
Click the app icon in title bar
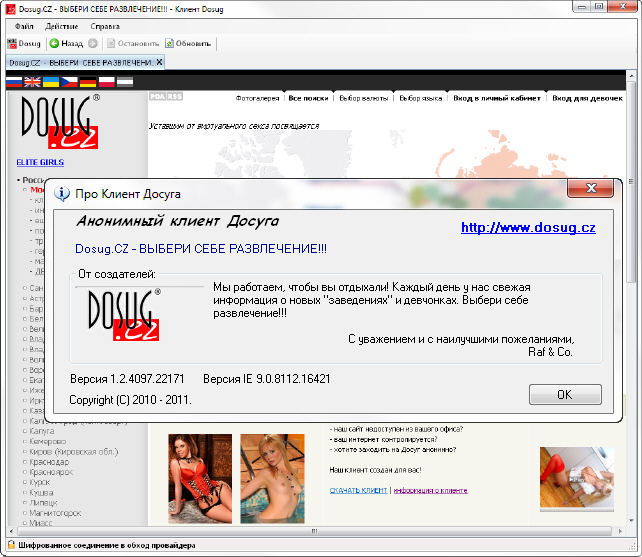click(11, 9)
